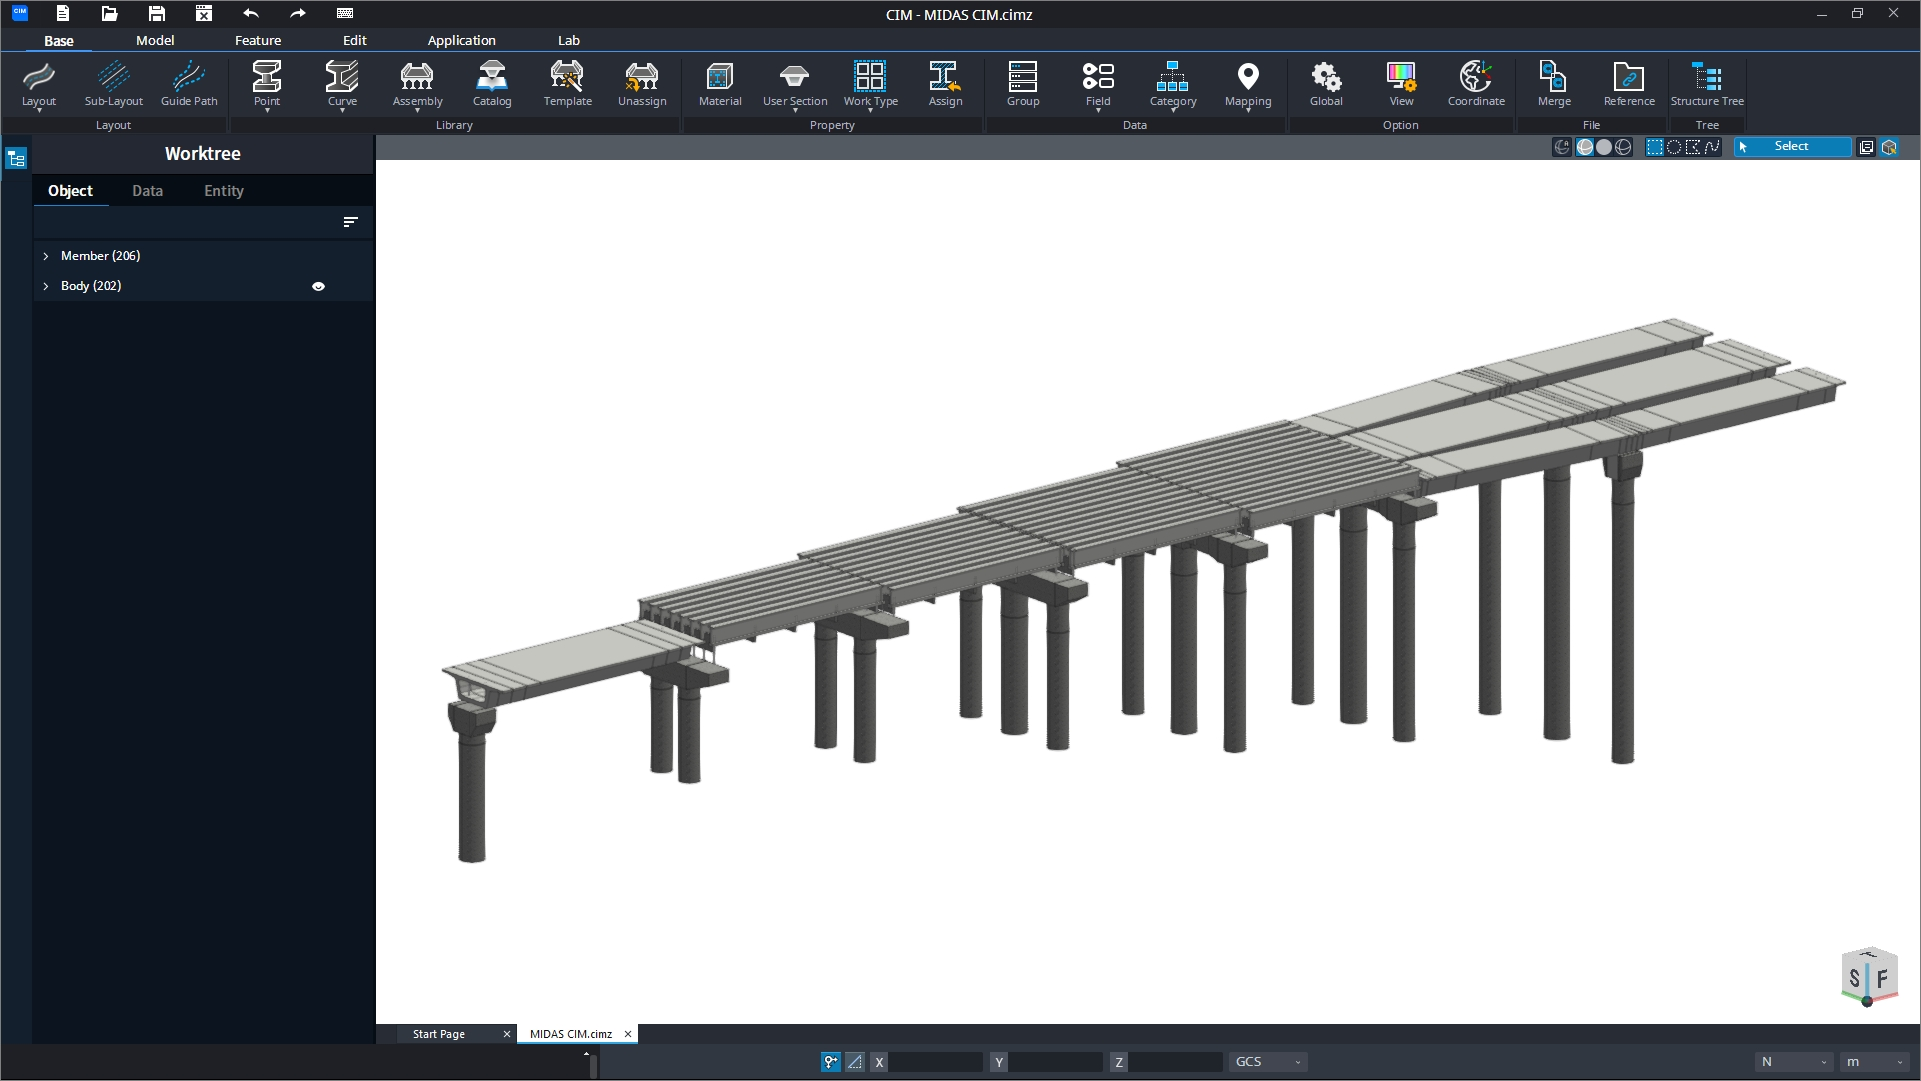Expand the Member (206) tree node
Viewport: 1921px width, 1081px height.
45,256
